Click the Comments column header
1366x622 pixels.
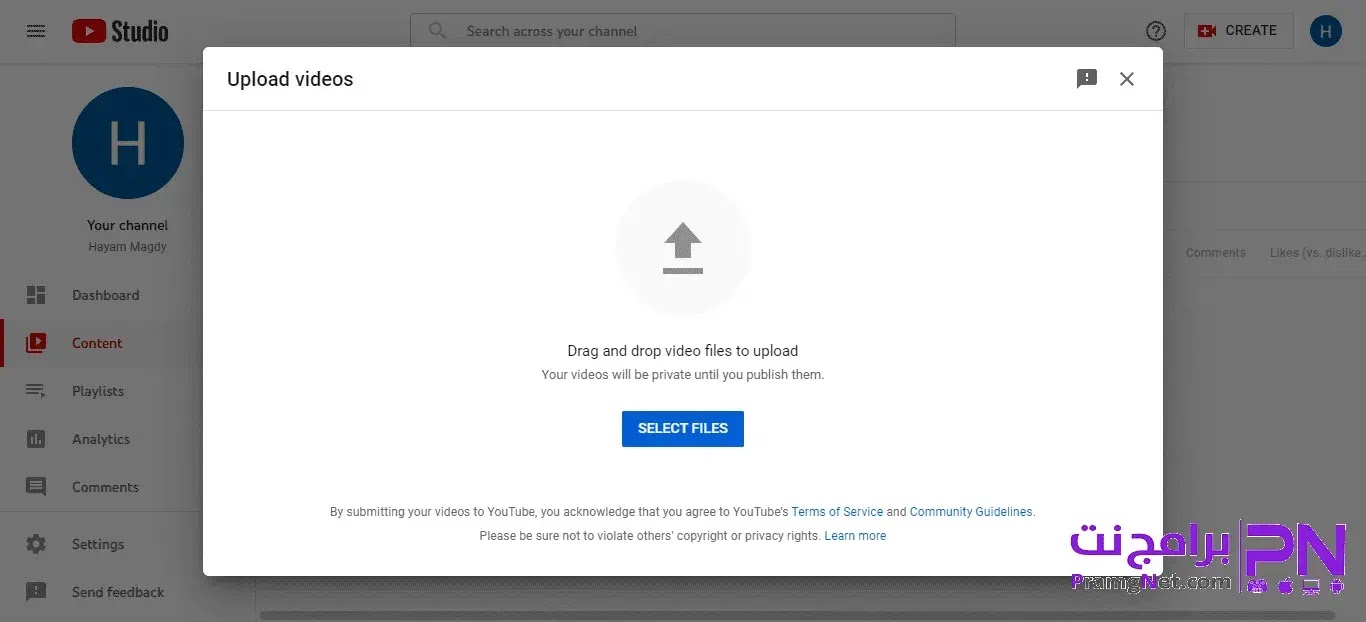1215,253
